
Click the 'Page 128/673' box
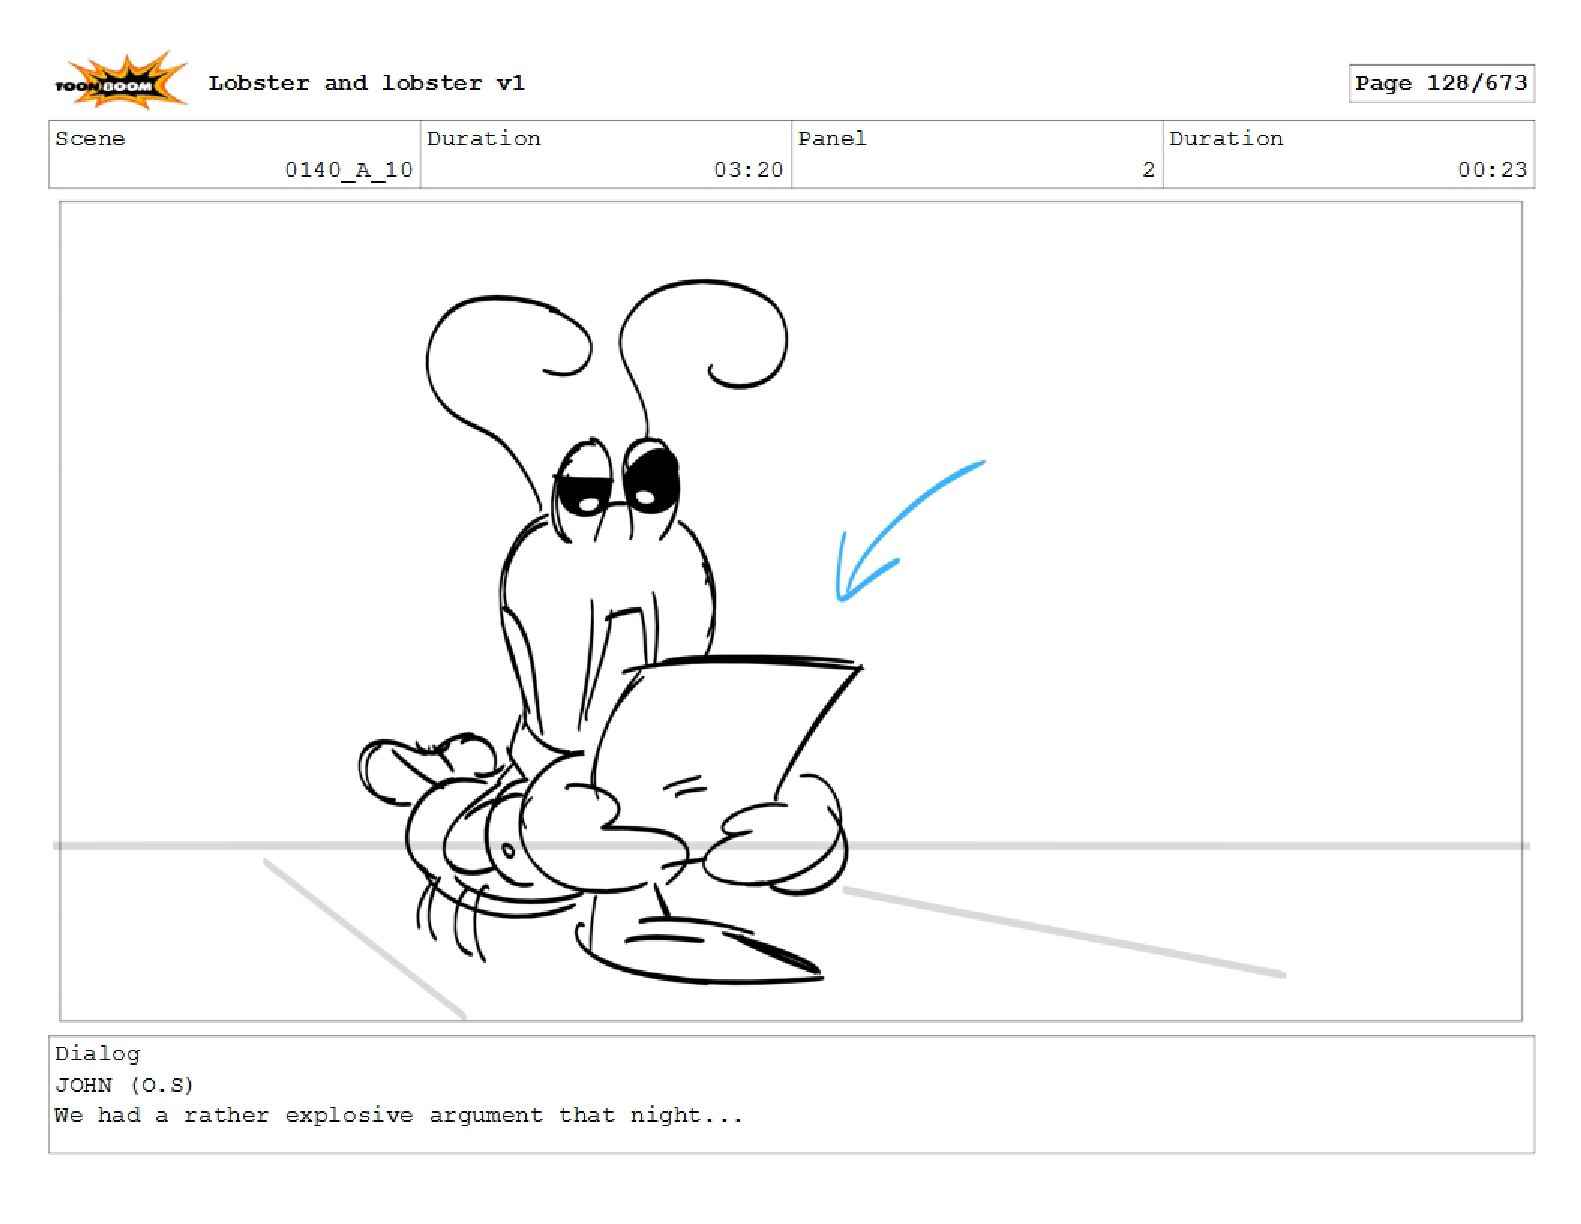[x=1441, y=83]
